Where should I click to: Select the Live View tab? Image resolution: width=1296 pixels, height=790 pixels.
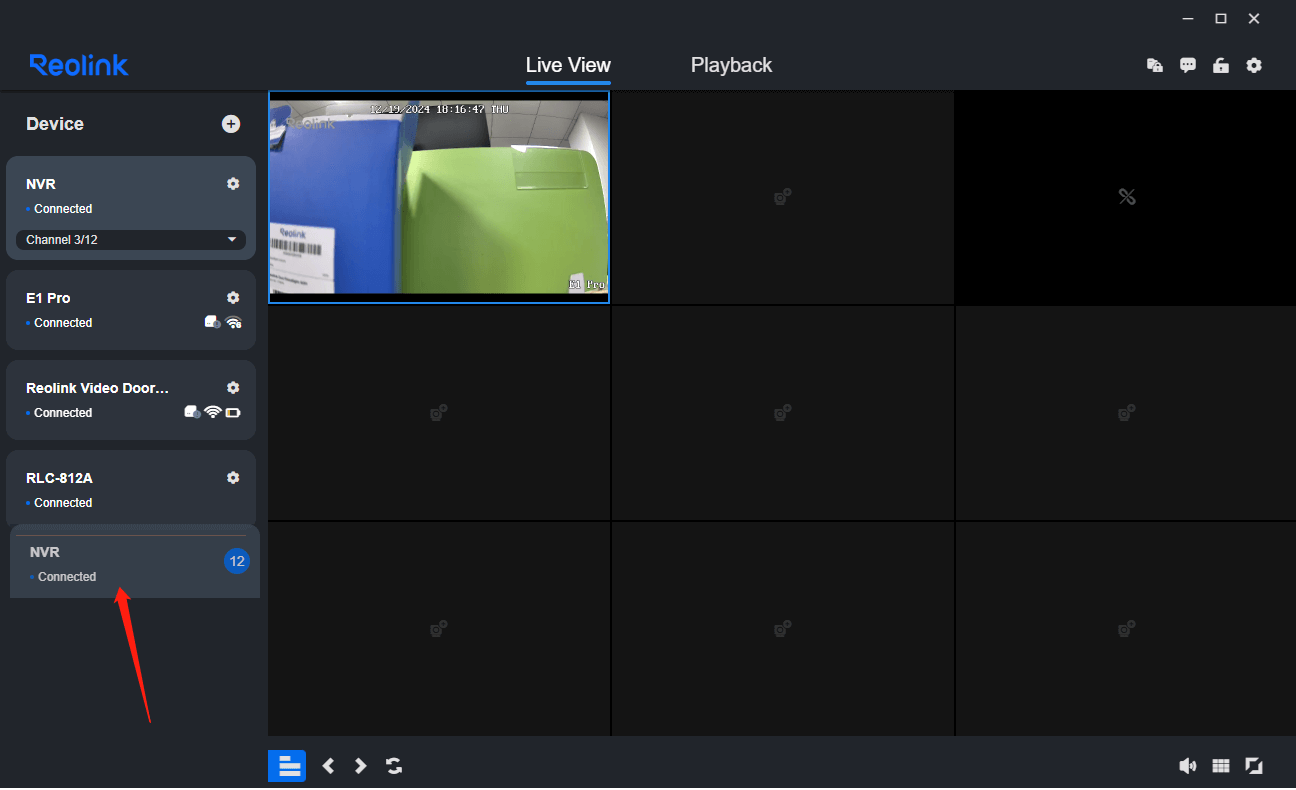[x=568, y=65]
